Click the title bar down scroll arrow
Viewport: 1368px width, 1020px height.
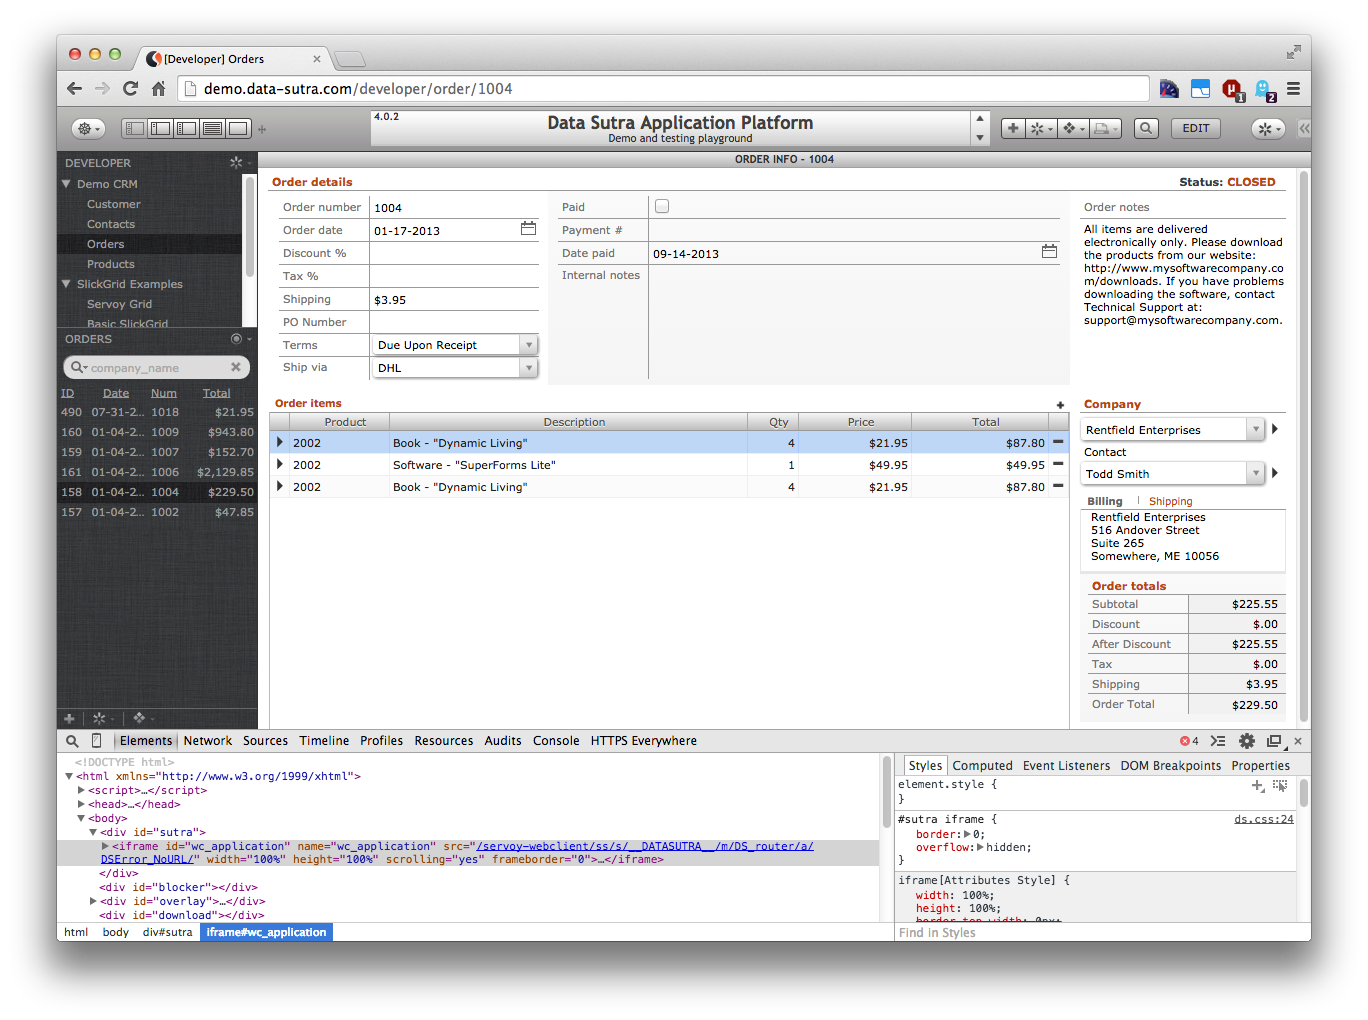(x=980, y=138)
